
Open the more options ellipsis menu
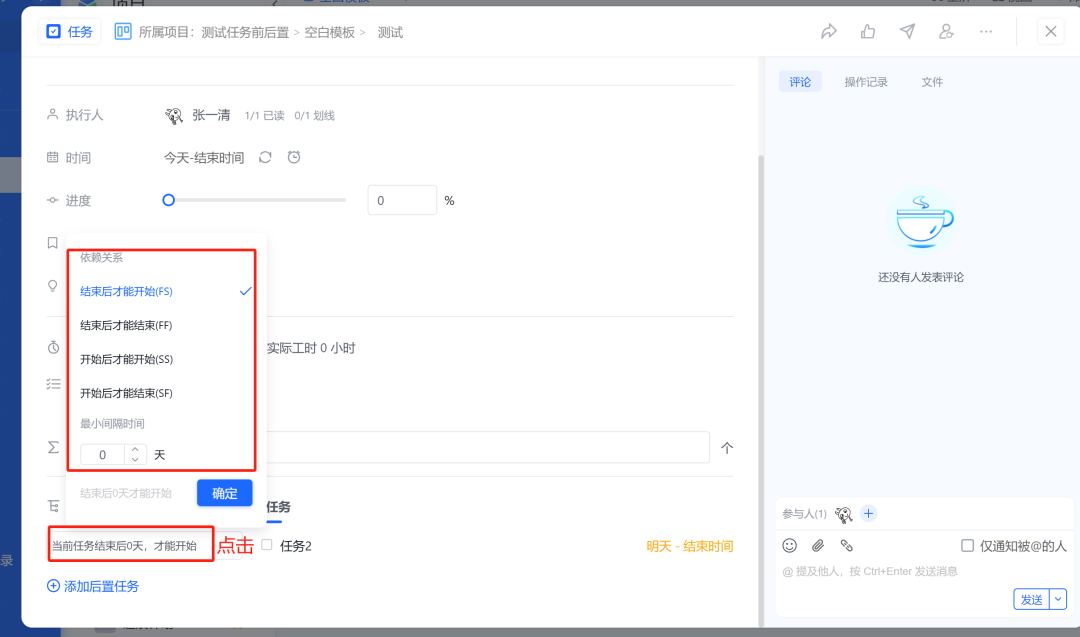click(x=986, y=32)
